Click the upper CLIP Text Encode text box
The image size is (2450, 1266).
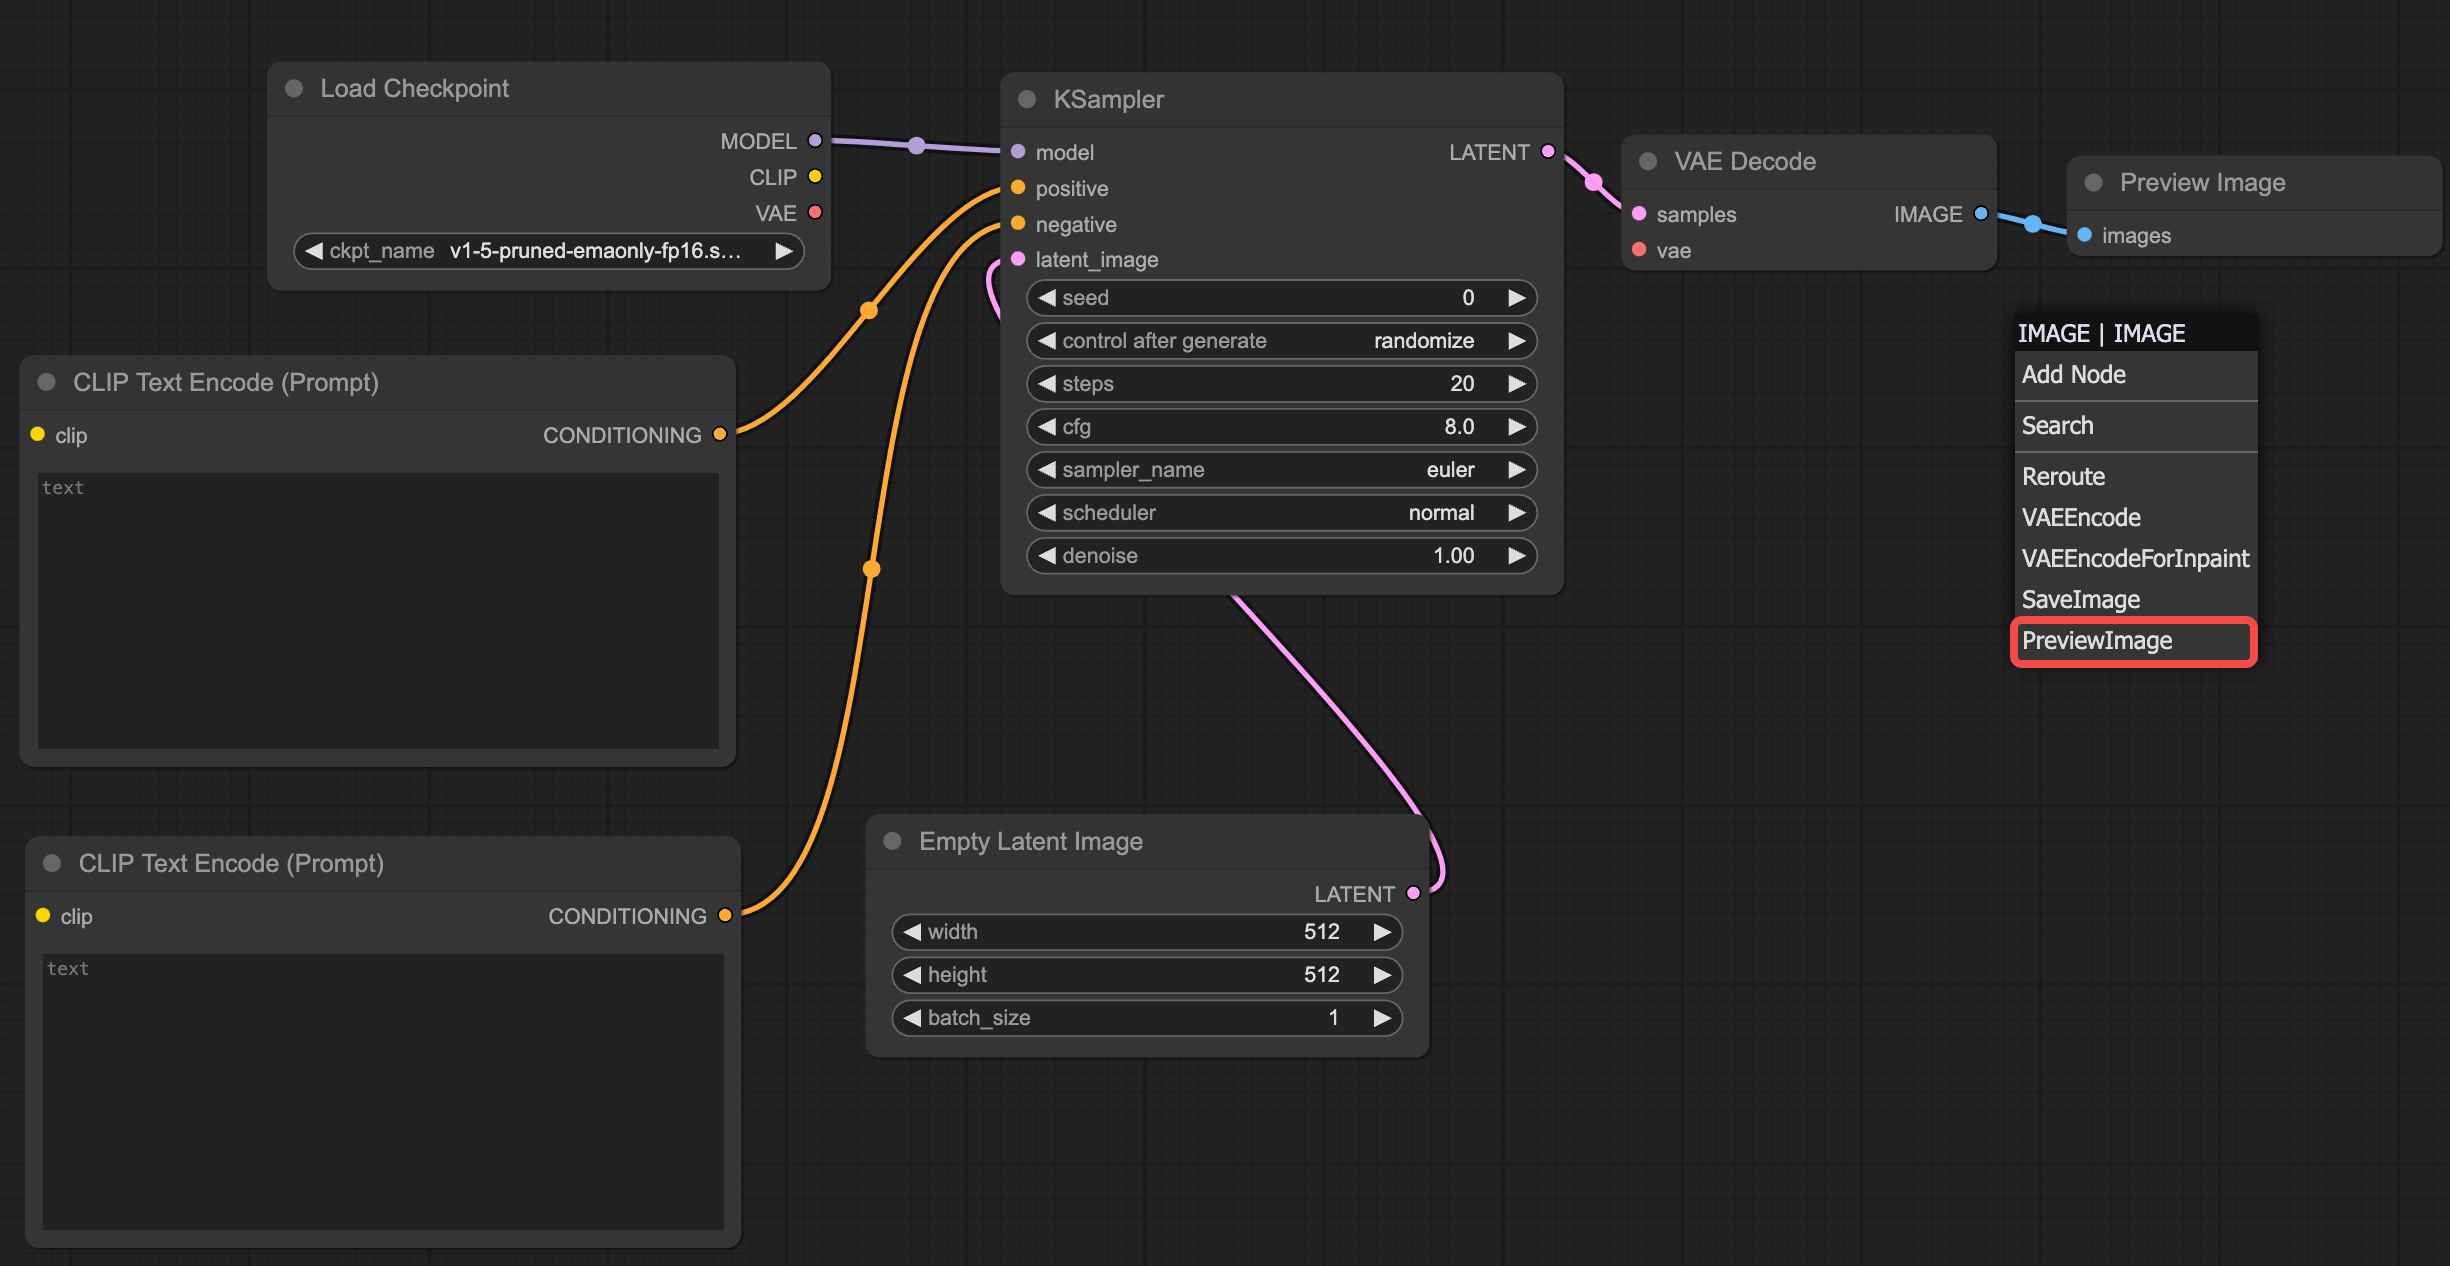click(378, 610)
